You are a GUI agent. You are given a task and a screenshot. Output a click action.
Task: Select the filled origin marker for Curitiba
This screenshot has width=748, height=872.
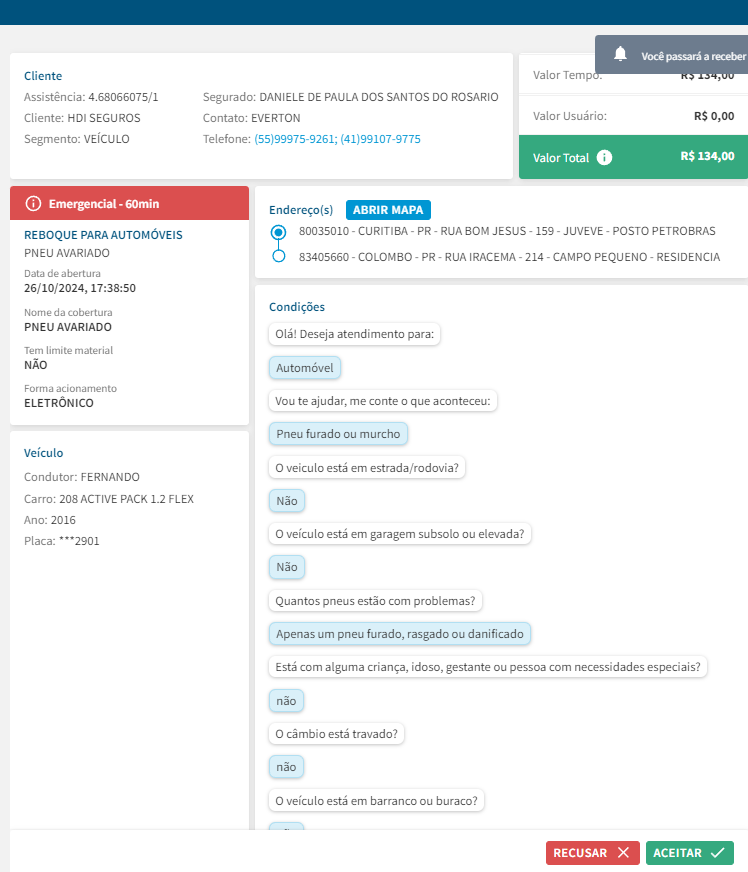point(279,233)
